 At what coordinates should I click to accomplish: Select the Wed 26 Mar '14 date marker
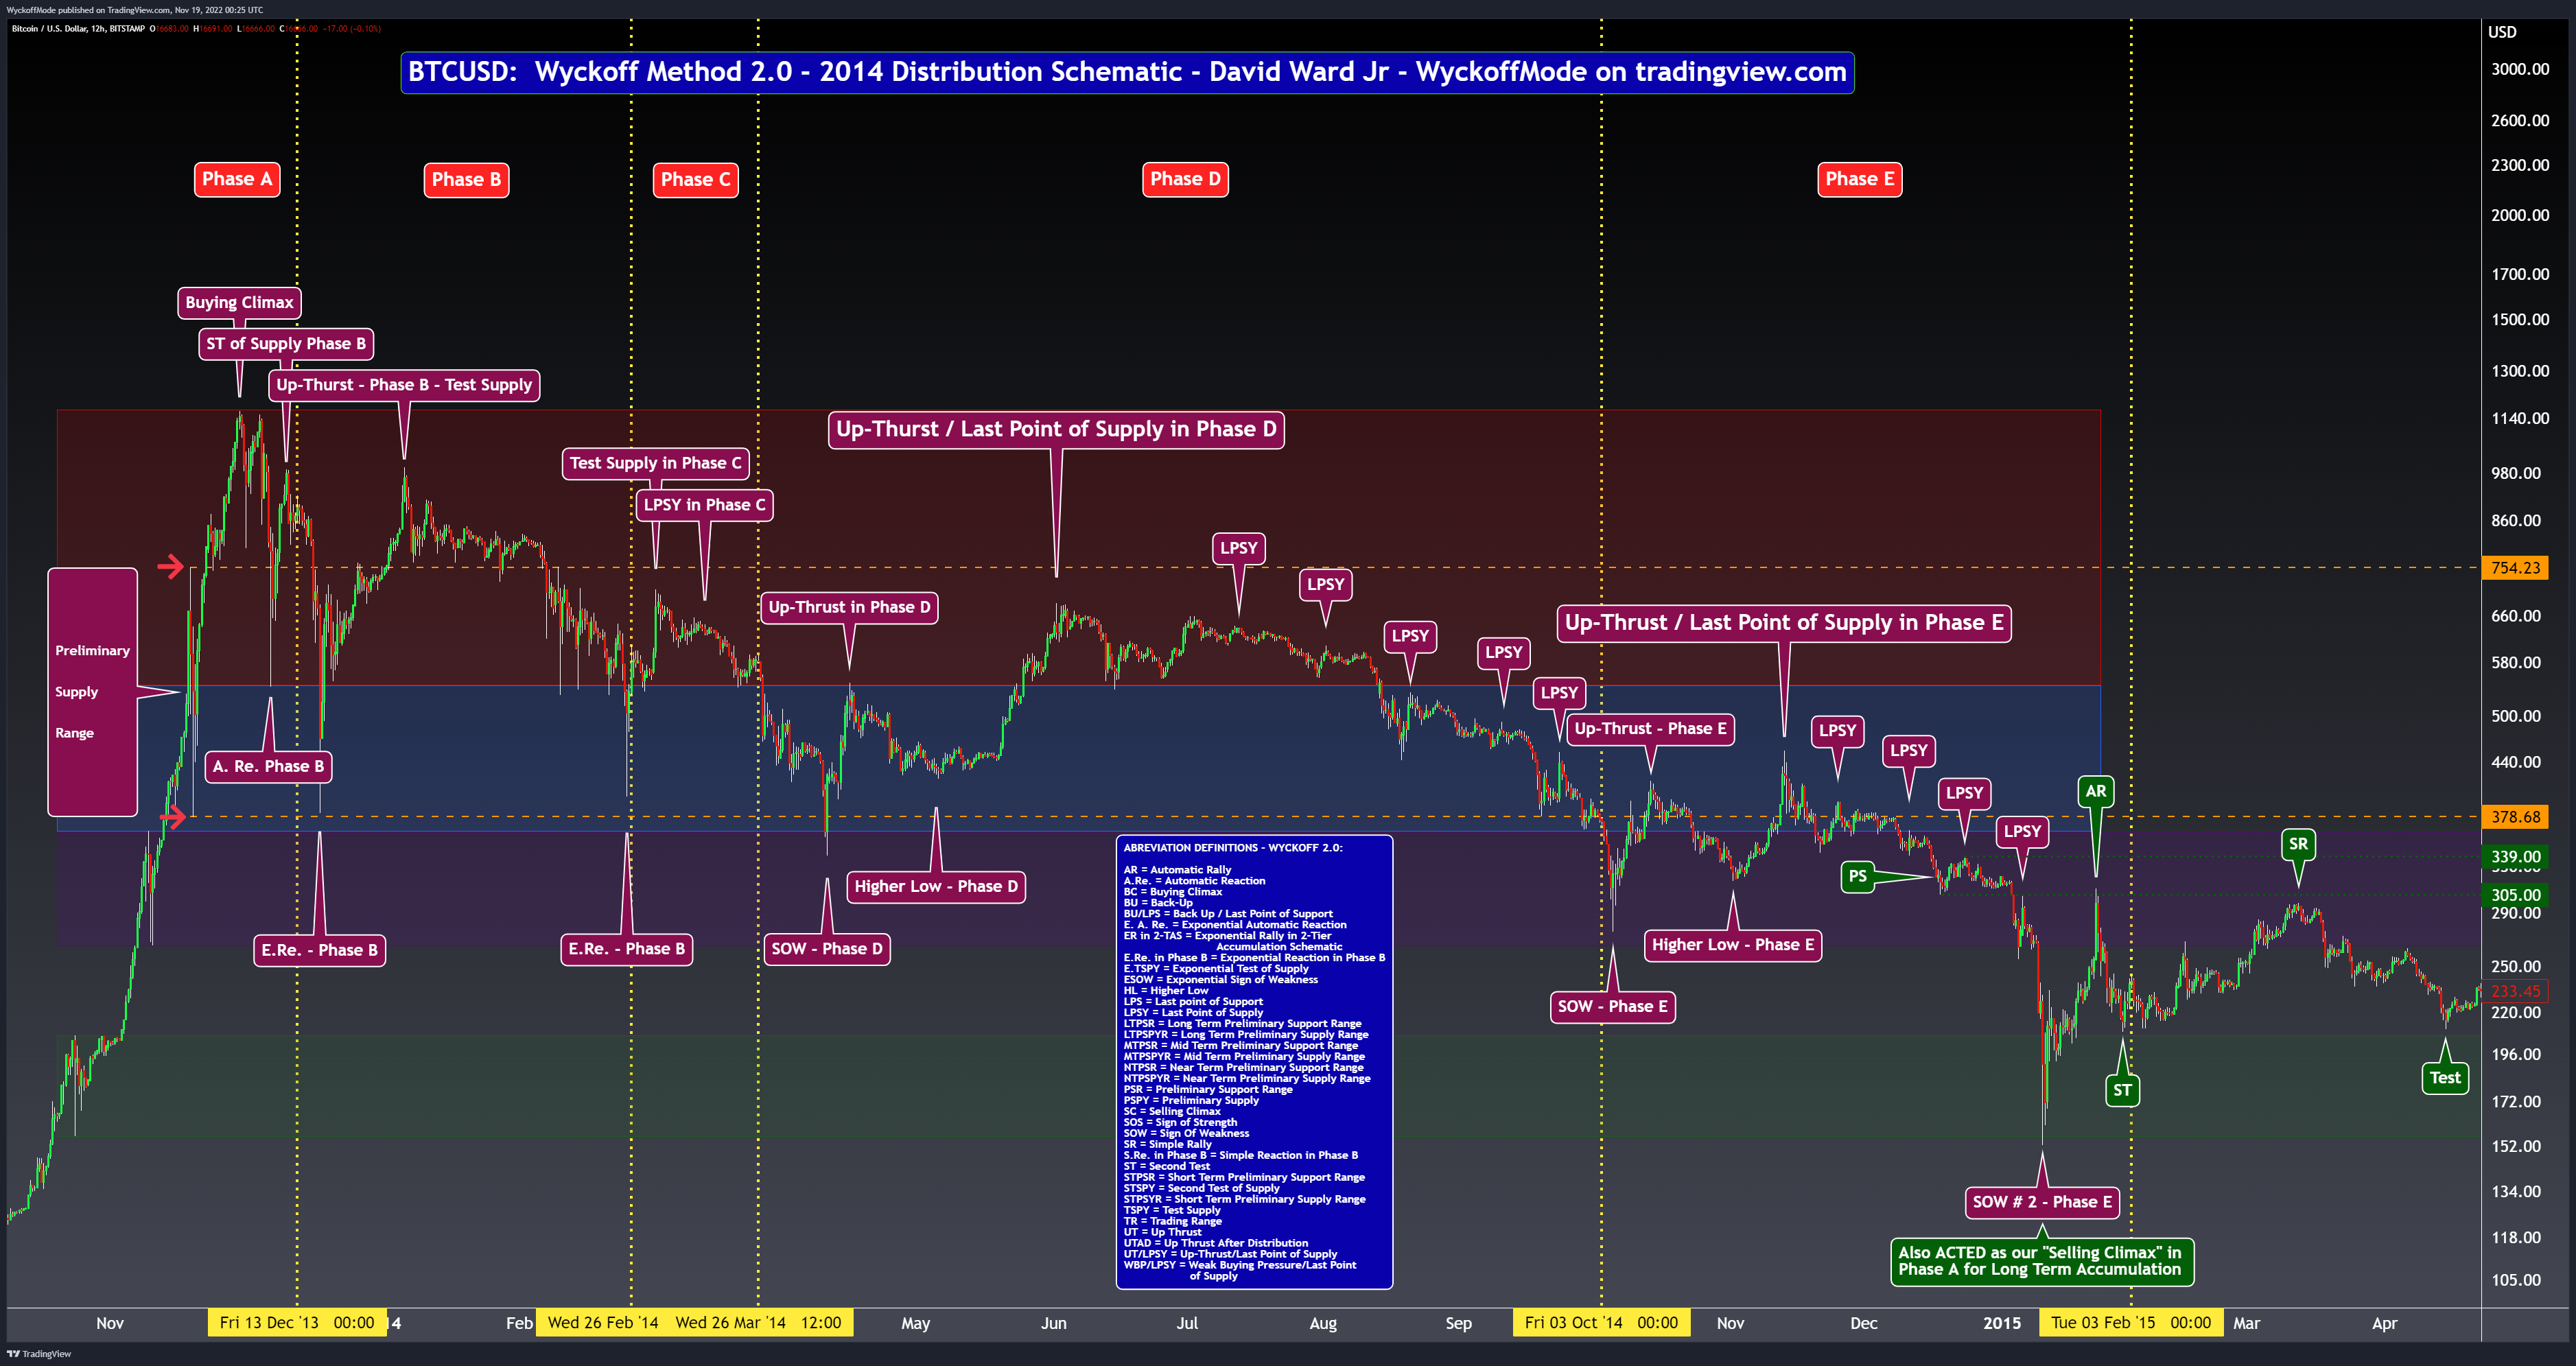click(758, 1323)
